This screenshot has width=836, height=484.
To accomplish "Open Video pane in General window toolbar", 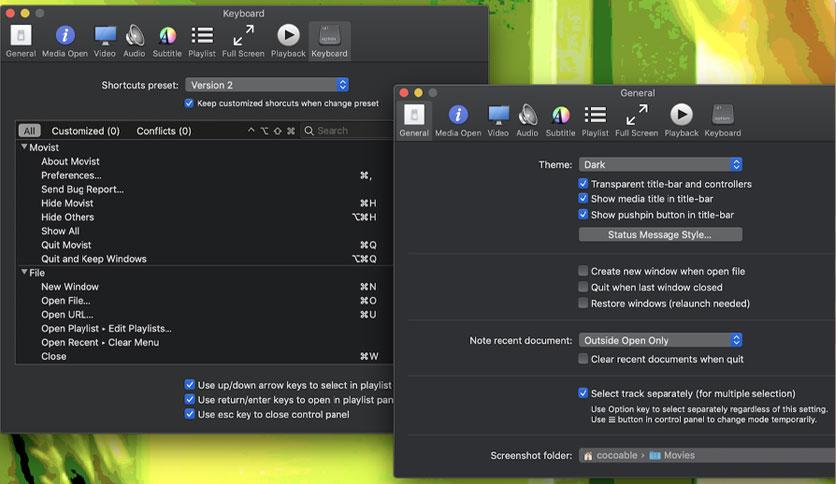I will pos(498,120).
